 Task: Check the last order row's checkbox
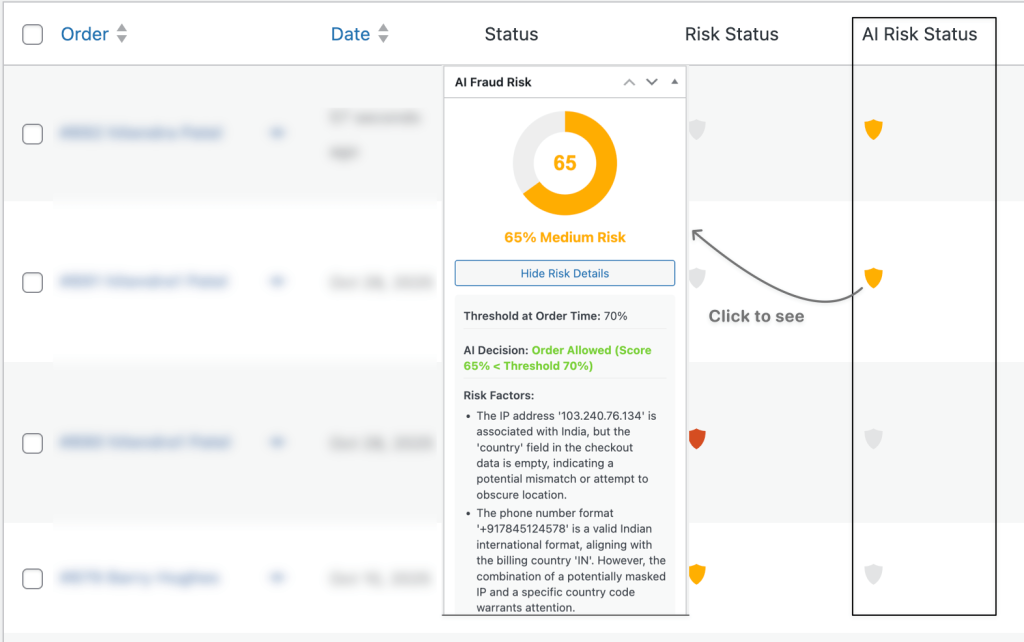32,577
